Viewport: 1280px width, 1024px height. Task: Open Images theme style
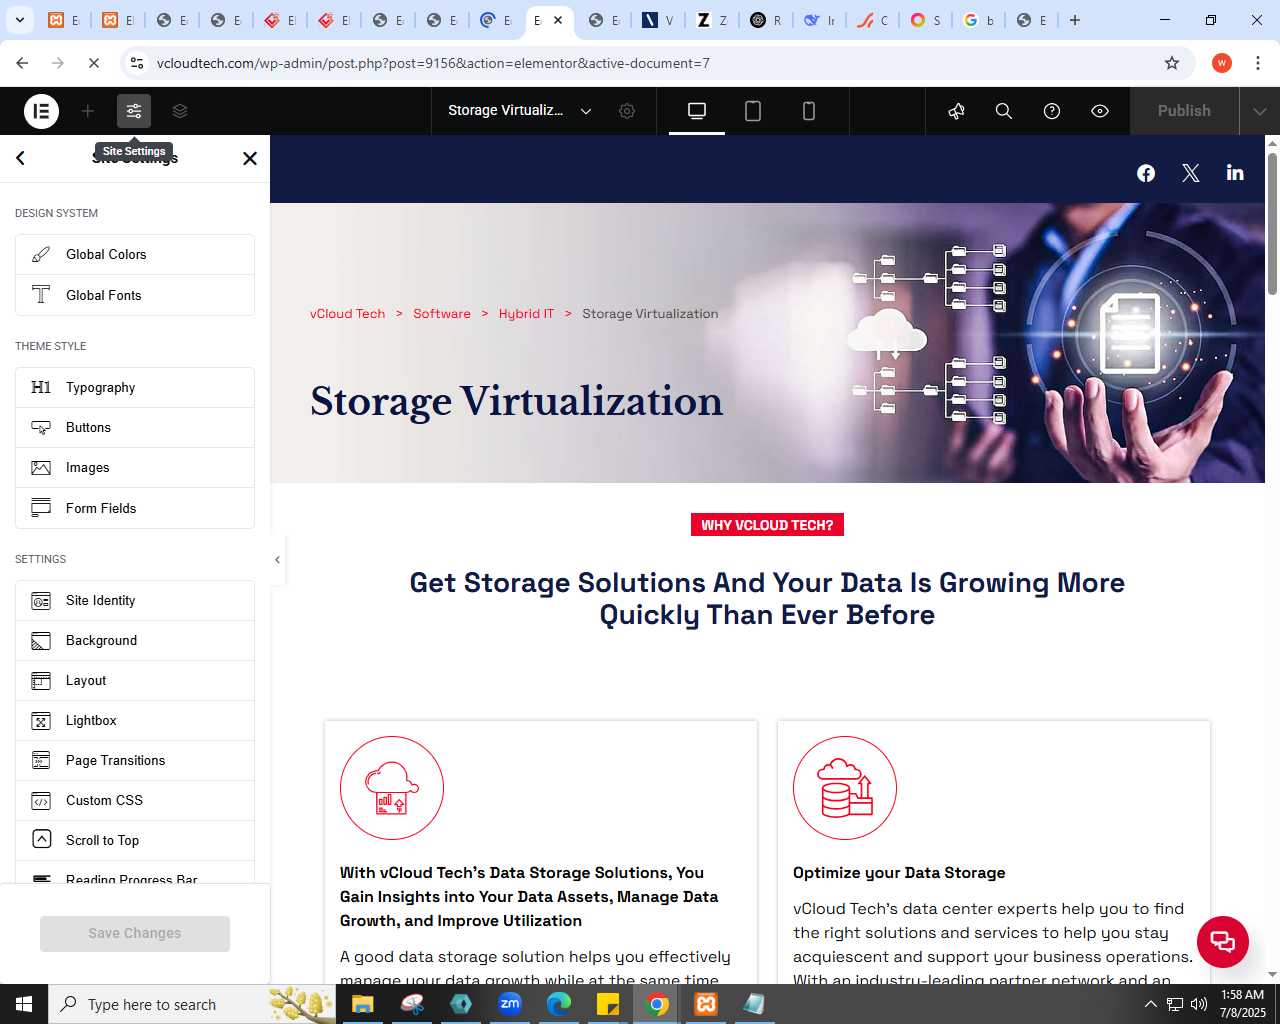(135, 468)
